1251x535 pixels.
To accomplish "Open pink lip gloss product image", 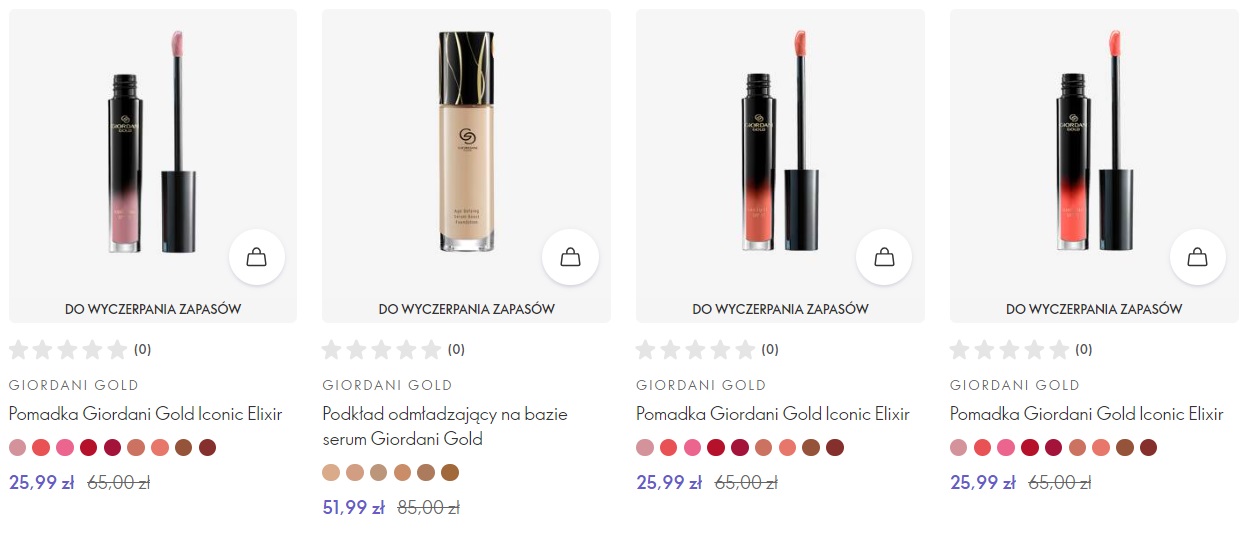I will point(152,143).
